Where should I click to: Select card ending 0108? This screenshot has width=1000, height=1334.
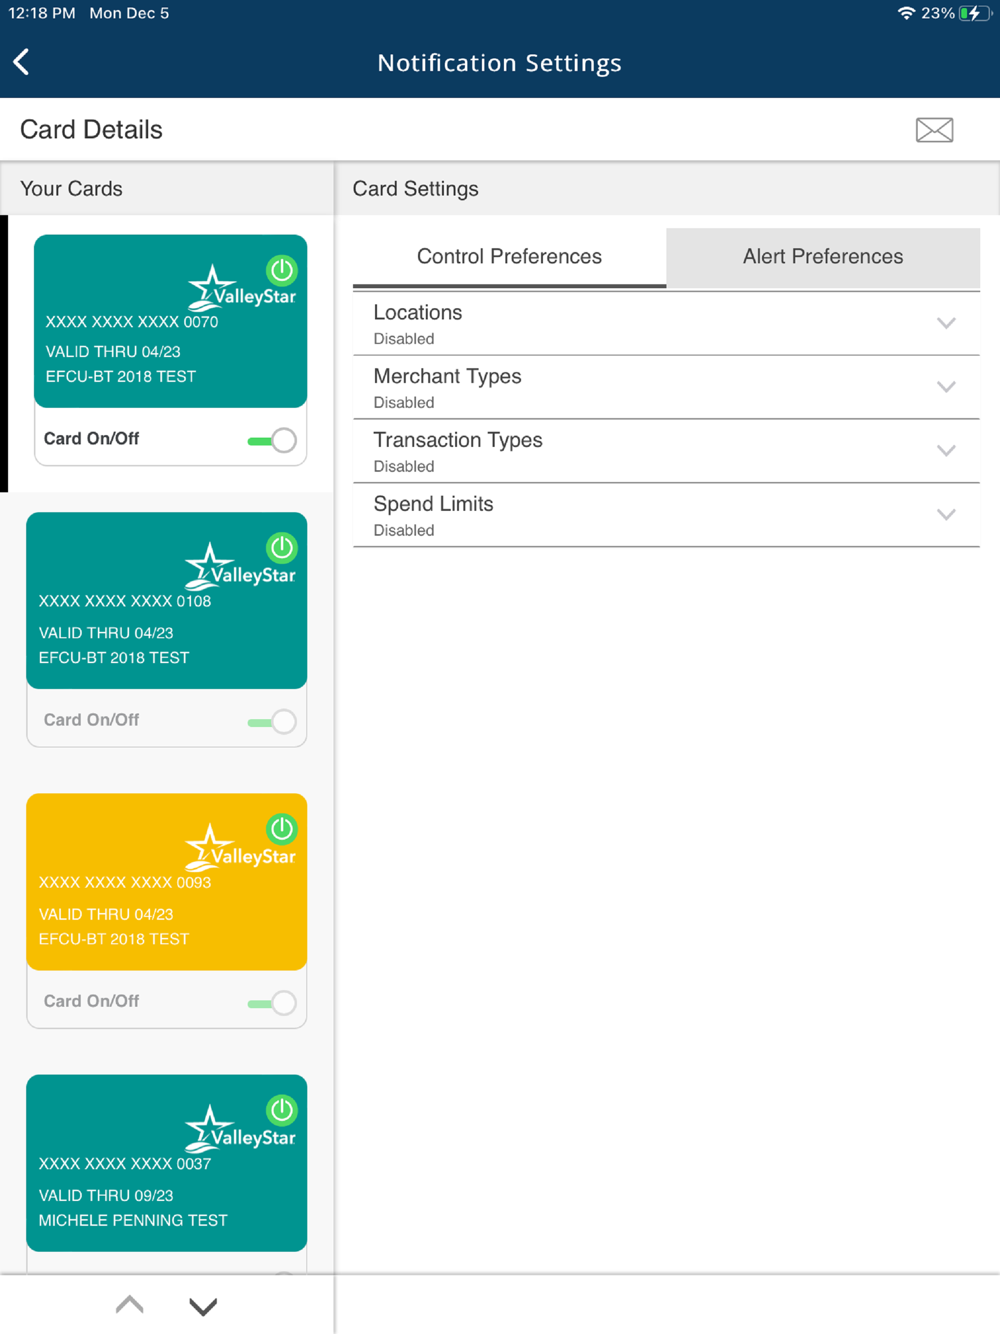(166, 600)
